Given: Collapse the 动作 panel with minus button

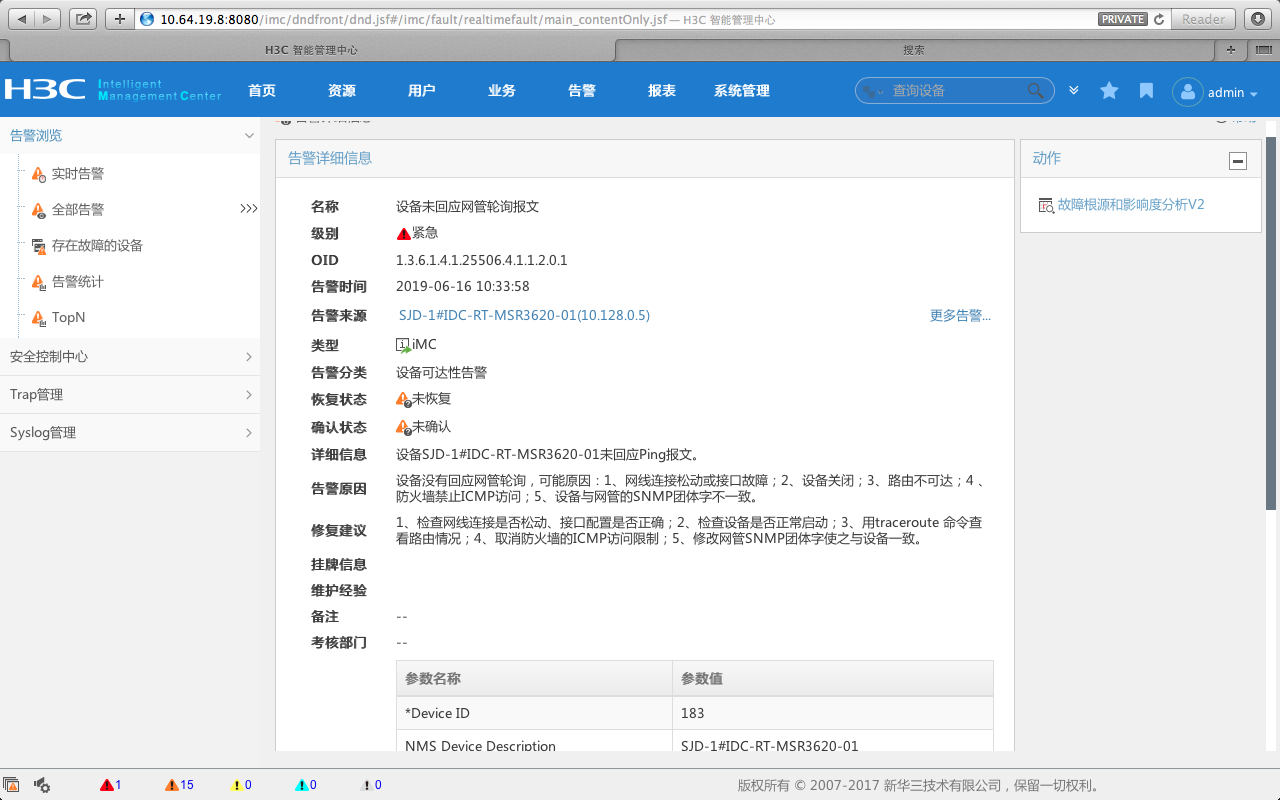Looking at the screenshot, I should 1238,160.
